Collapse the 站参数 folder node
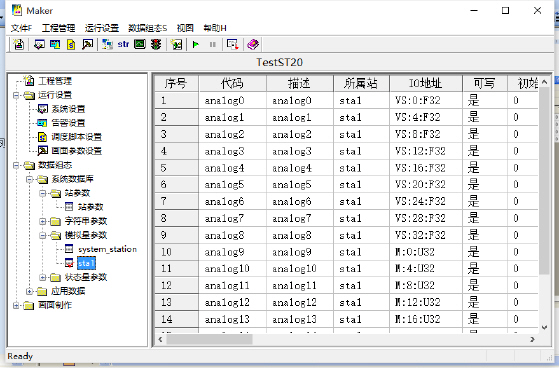Screen dimensions: 559x368 [43, 193]
